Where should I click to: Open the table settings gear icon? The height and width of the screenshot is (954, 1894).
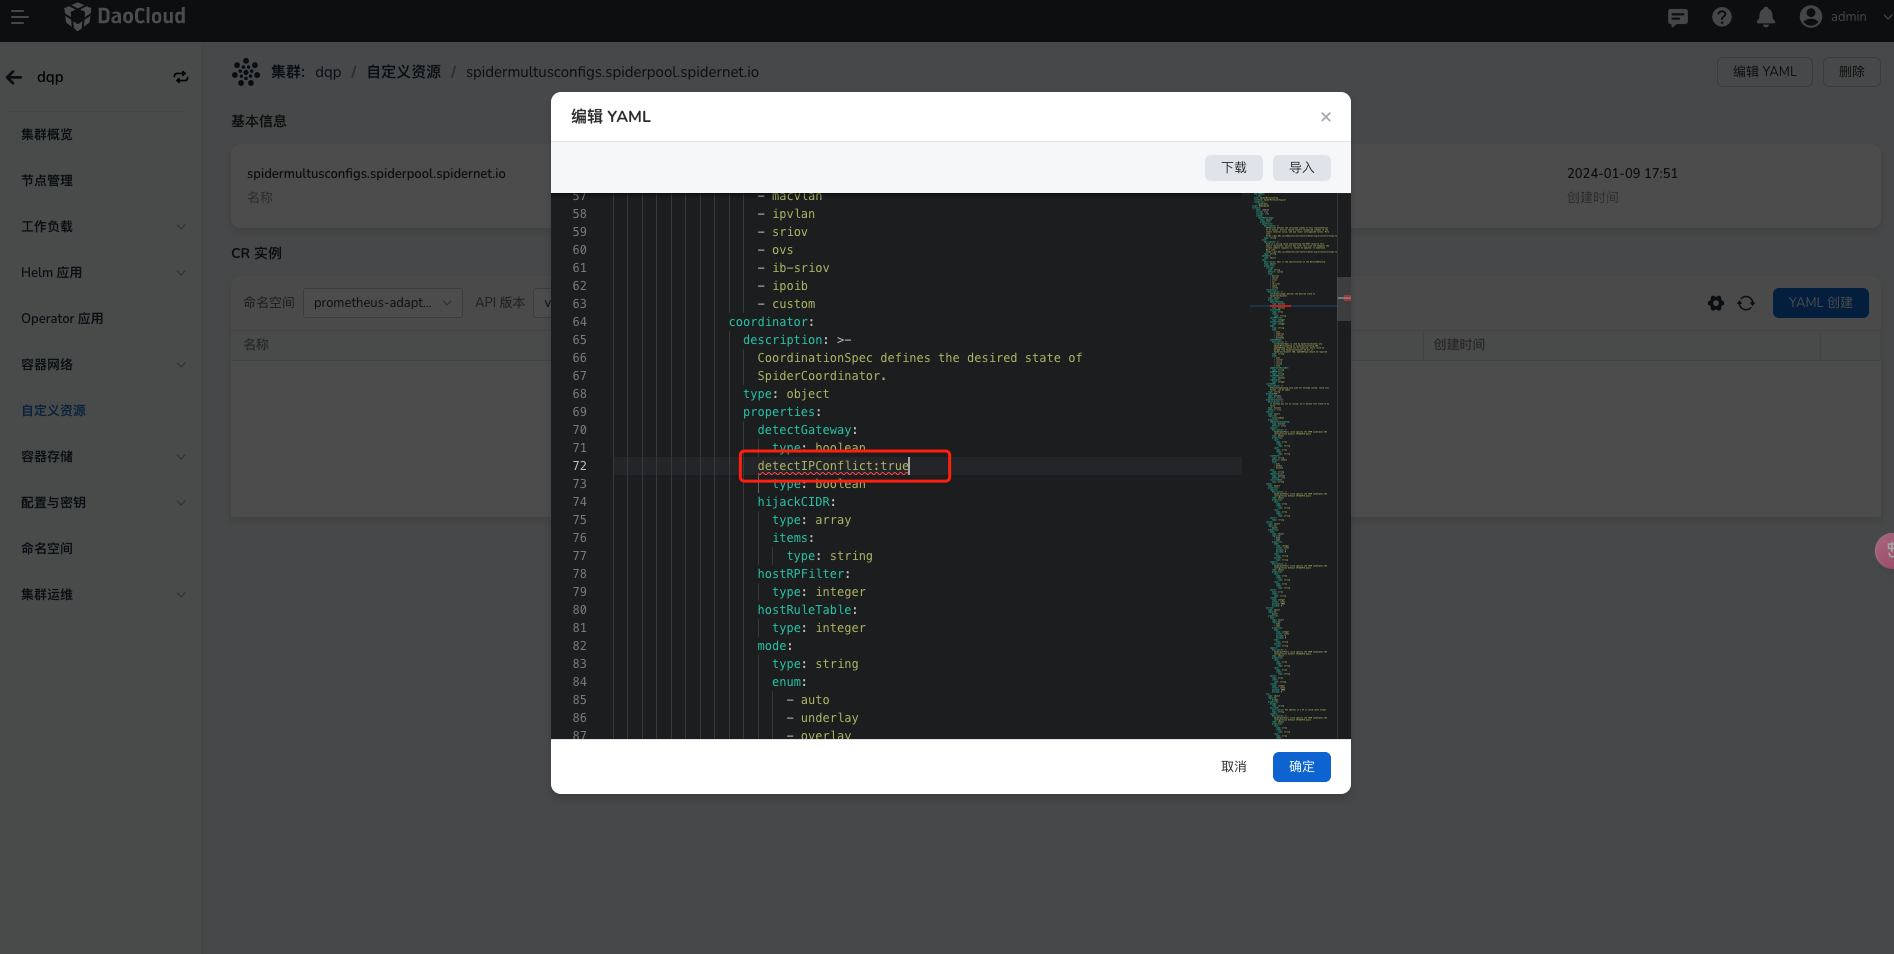click(x=1716, y=303)
